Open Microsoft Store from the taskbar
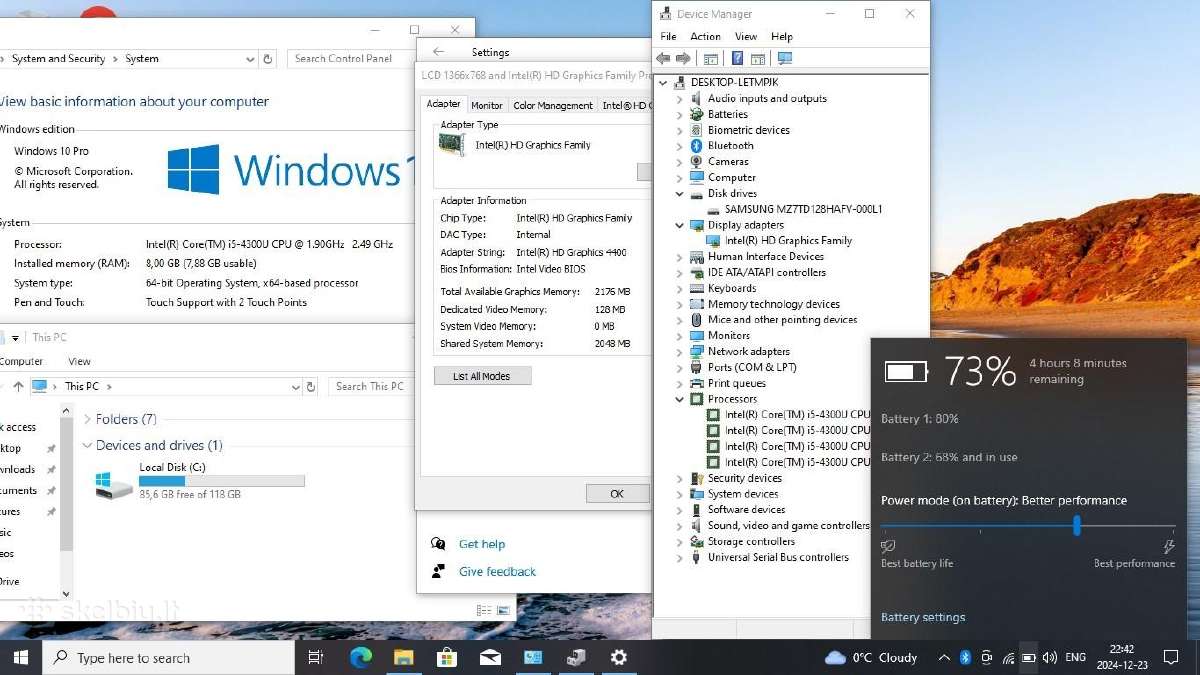 447,657
